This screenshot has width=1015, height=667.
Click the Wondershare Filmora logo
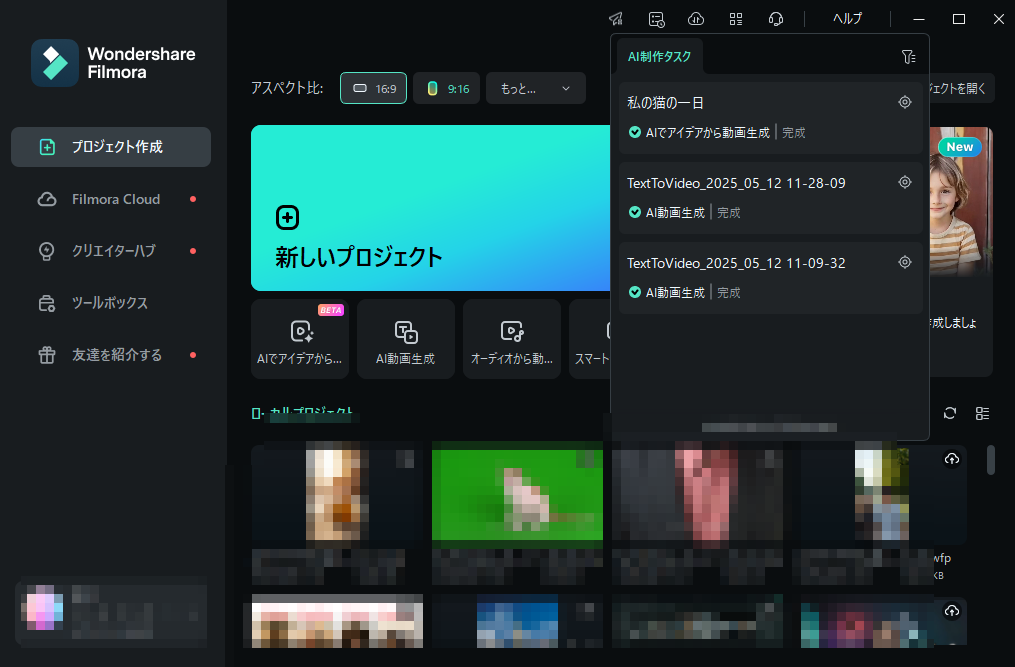tap(113, 63)
